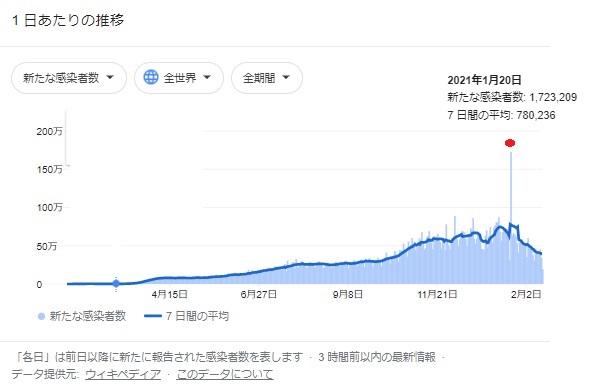Image resolution: width=595 pixels, height=386 pixels.
Task: Open the このデータについて link
Action: (225, 374)
